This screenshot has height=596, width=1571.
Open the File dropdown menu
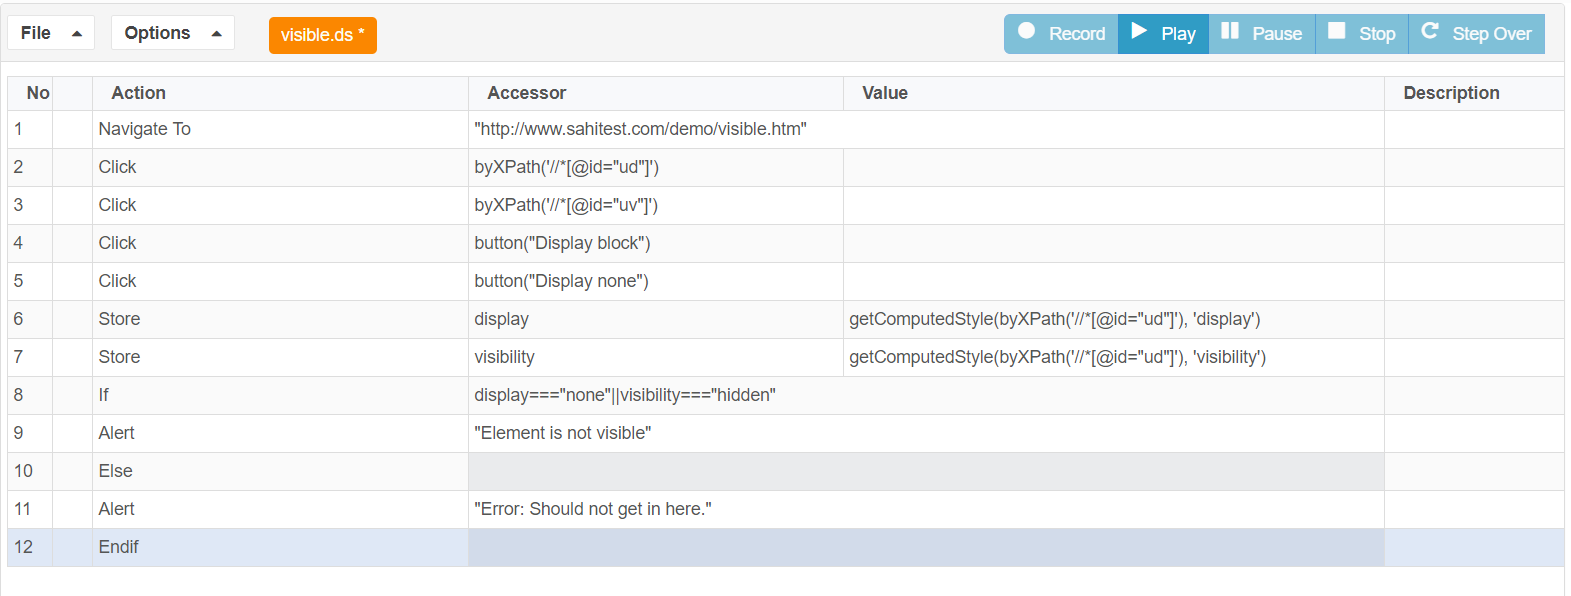(51, 33)
